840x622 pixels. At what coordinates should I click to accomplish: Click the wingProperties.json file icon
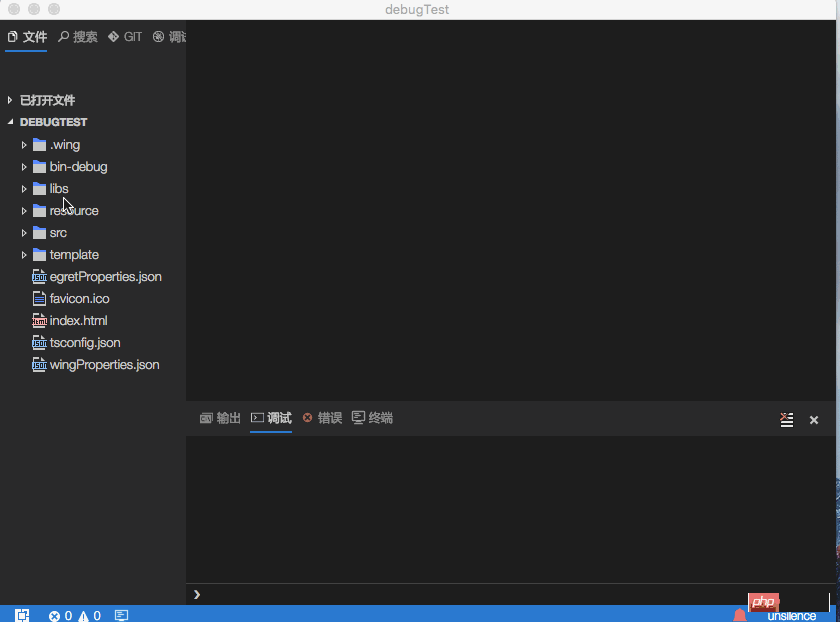[39, 364]
